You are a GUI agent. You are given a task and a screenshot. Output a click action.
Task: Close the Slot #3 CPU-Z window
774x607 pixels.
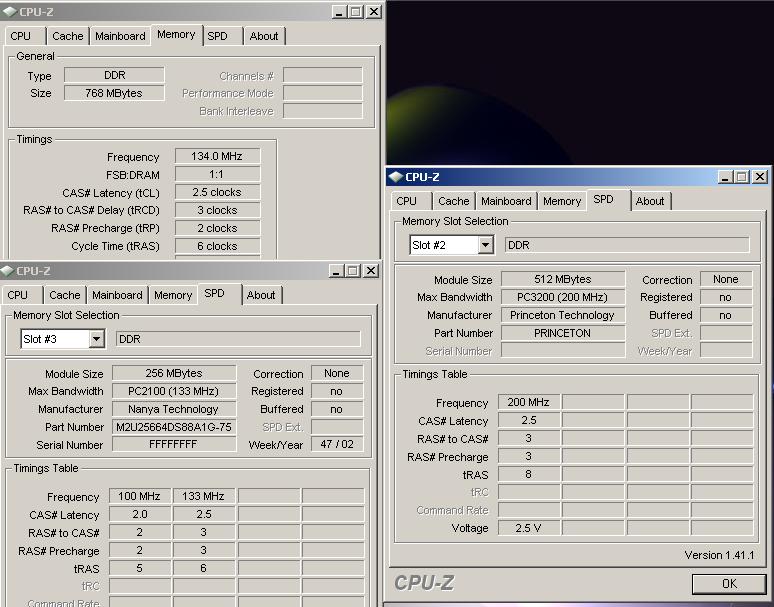(371, 270)
